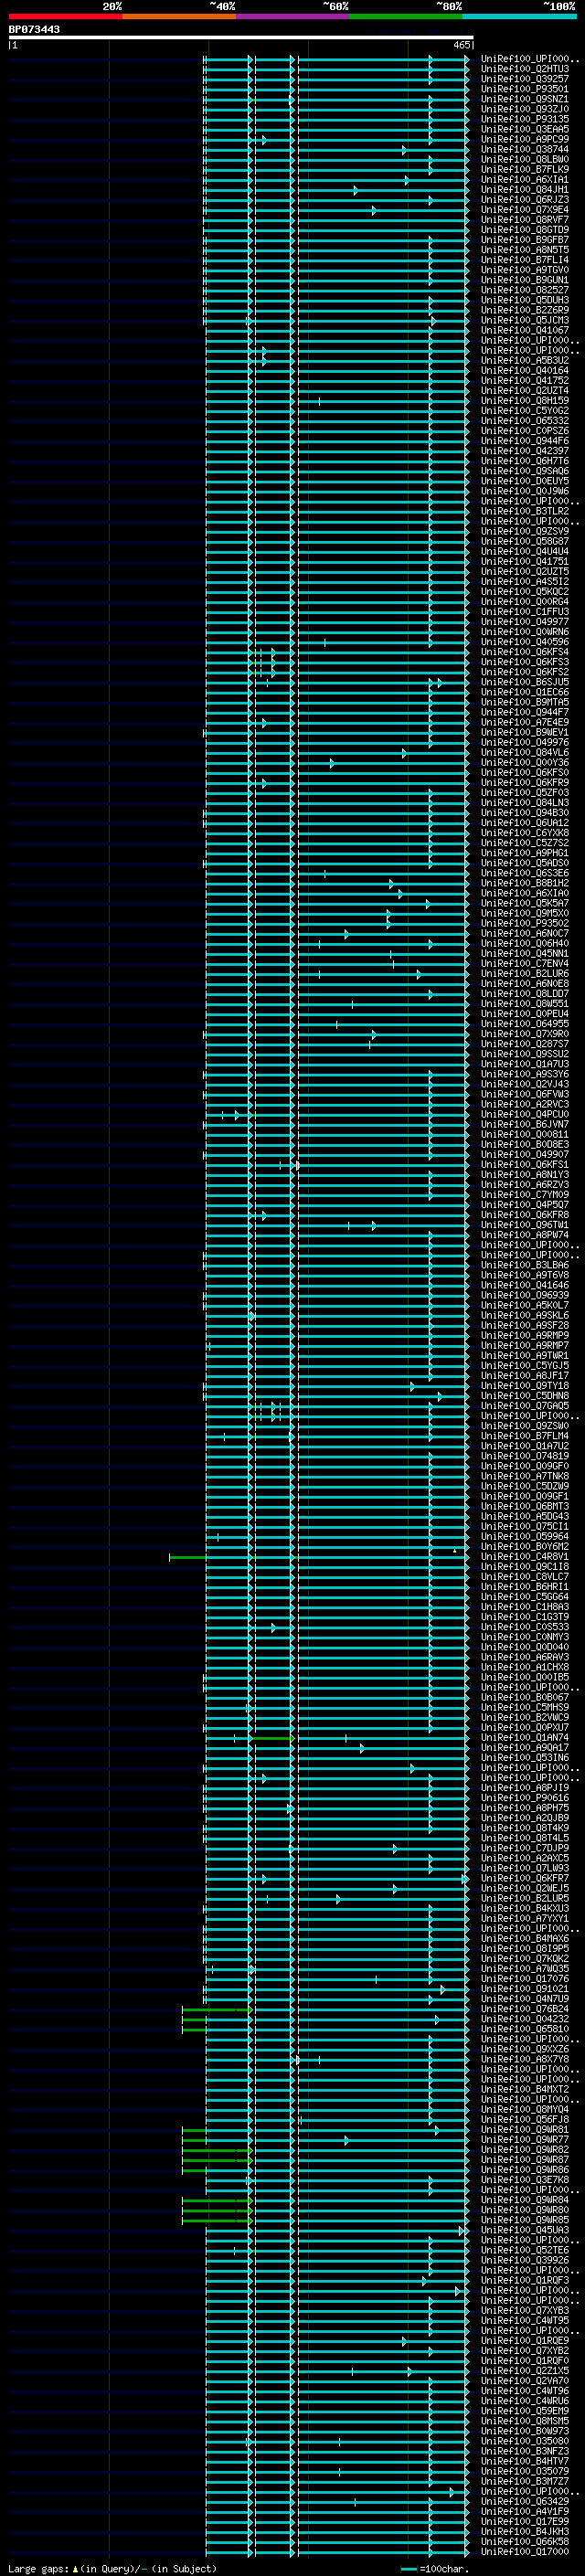Select the UniRef100_Q7X9E4 label
The width and height of the screenshot is (585, 2576).
[x=525, y=210]
